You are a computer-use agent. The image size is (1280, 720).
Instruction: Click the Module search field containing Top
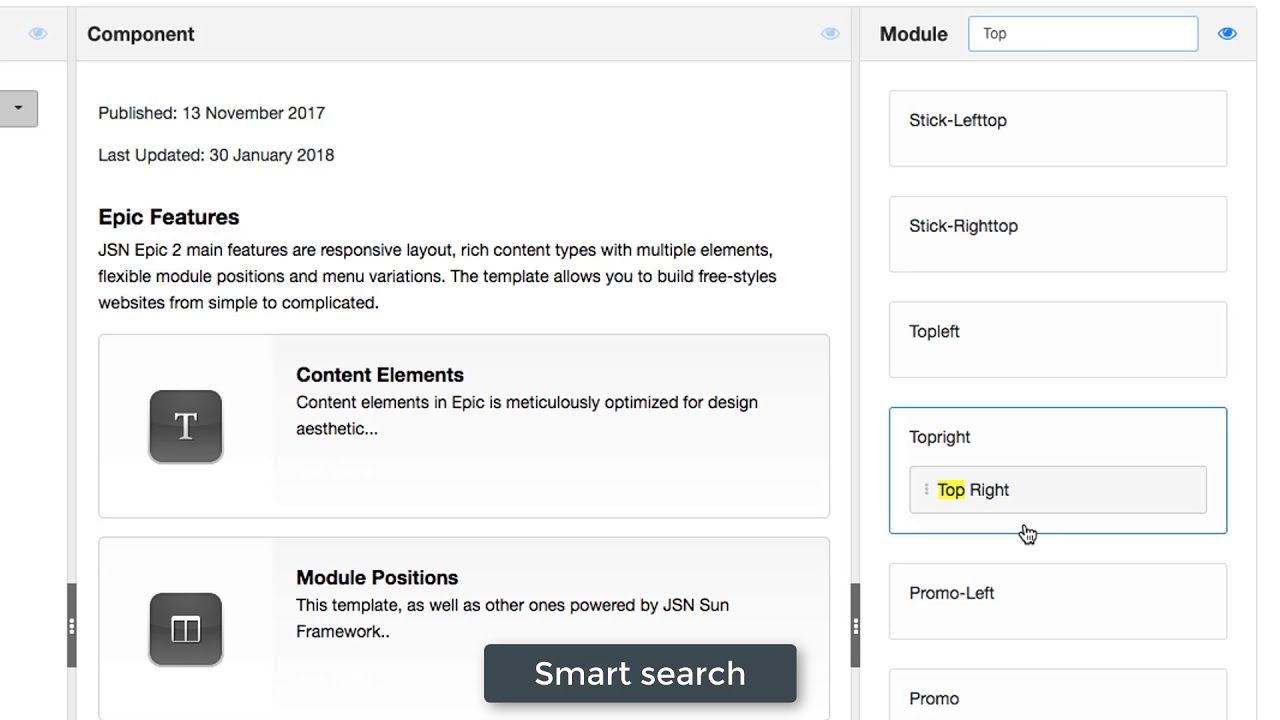[x=1083, y=34]
